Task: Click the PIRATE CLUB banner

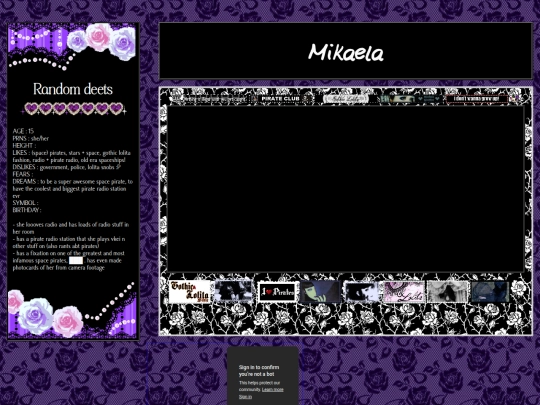Action: tap(281, 99)
